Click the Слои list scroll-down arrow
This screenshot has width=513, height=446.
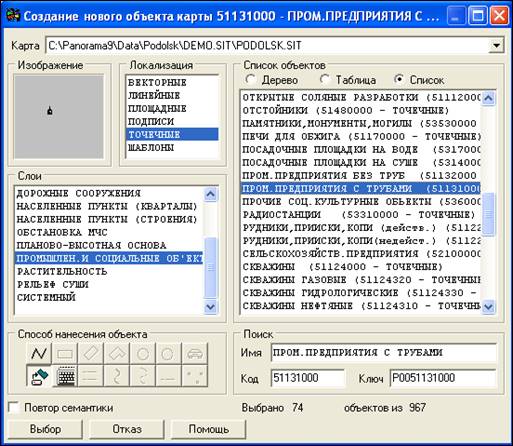[211, 307]
